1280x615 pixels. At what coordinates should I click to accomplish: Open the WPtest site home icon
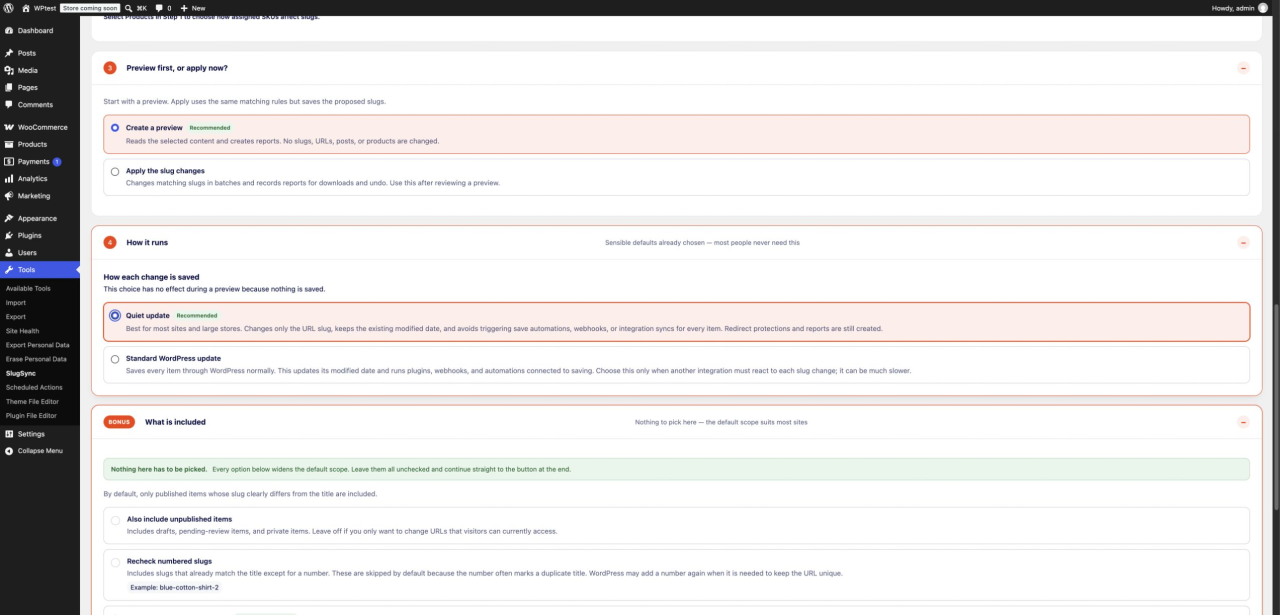pos(25,7)
